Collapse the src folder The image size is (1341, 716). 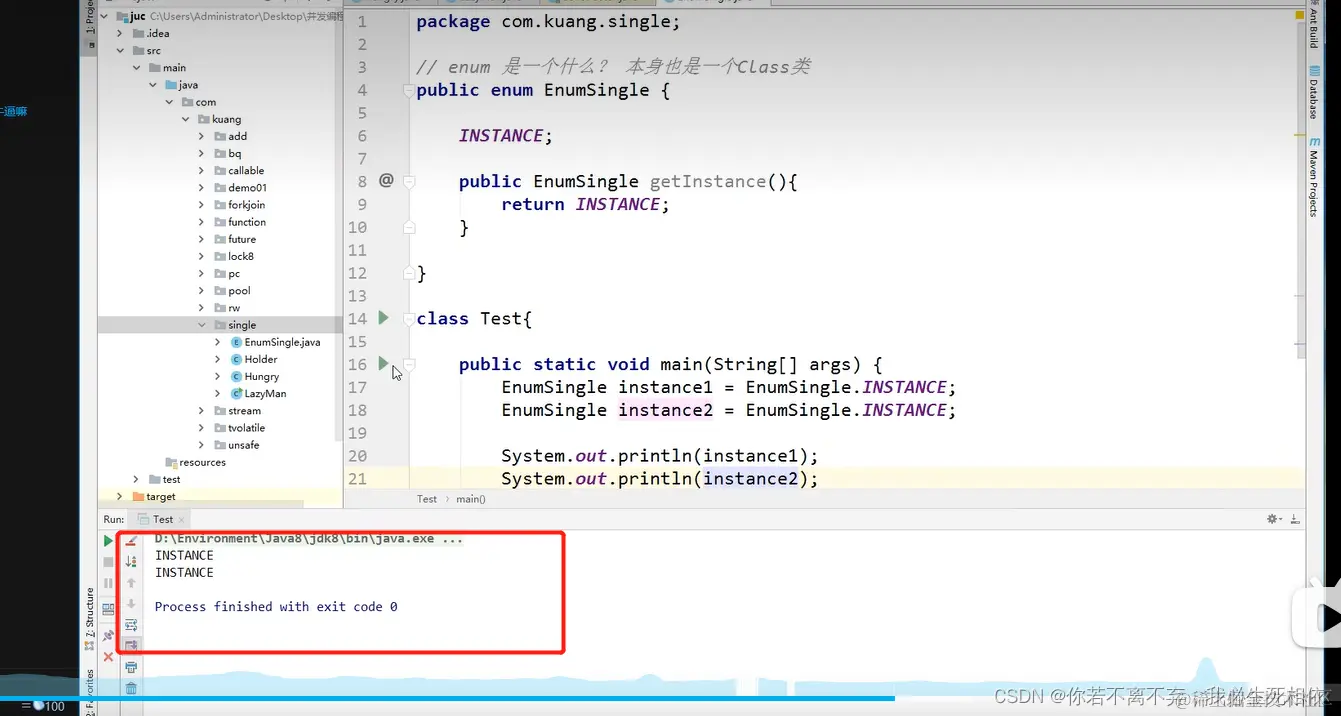120,51
